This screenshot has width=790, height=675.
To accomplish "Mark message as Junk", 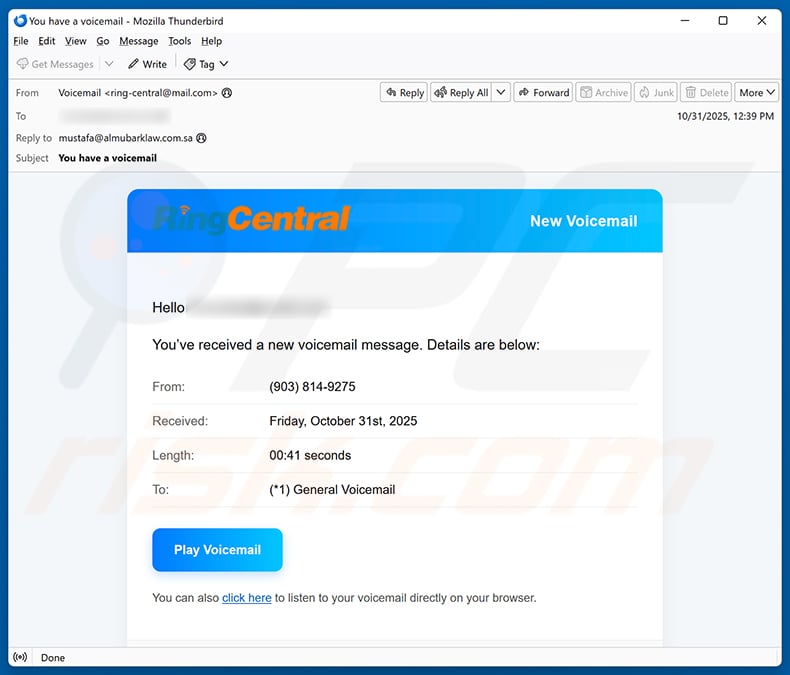I will (x=656, y=93).
